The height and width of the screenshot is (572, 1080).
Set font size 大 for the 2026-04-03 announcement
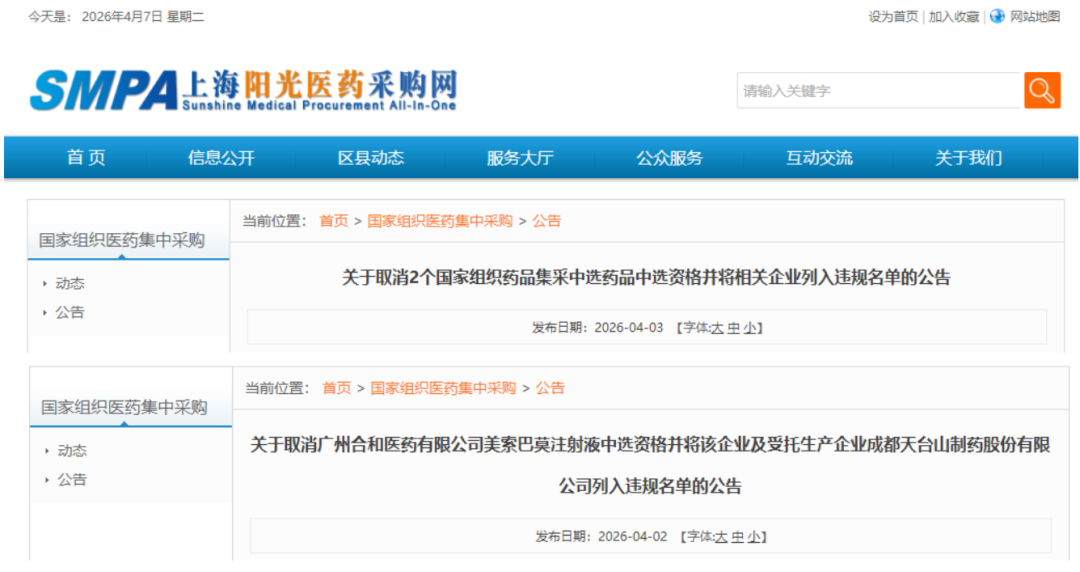tap(716, 328)
